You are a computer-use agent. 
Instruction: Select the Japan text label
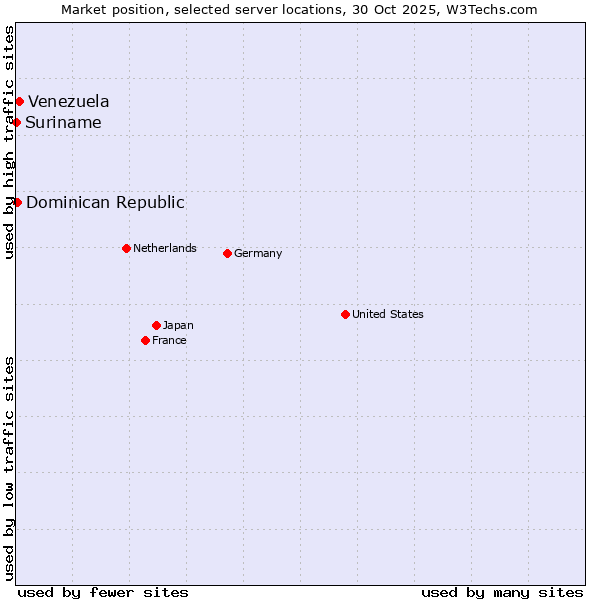178,325
